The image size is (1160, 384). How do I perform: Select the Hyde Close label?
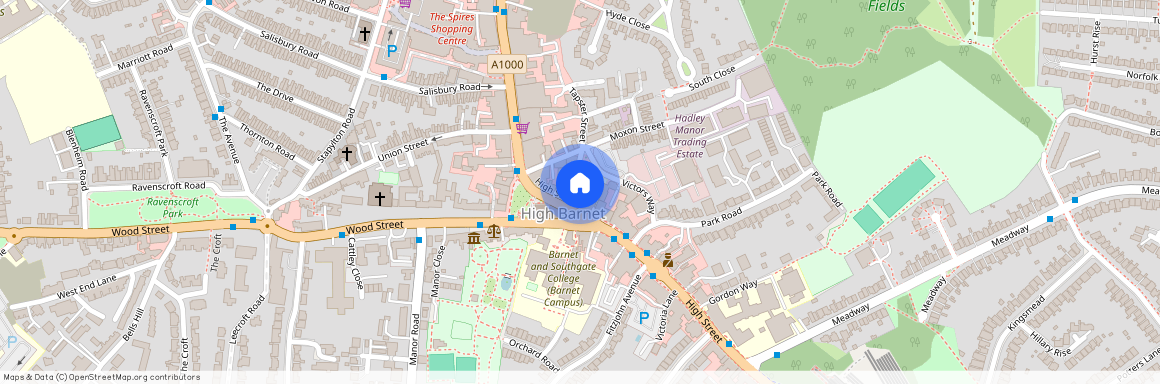627,20
